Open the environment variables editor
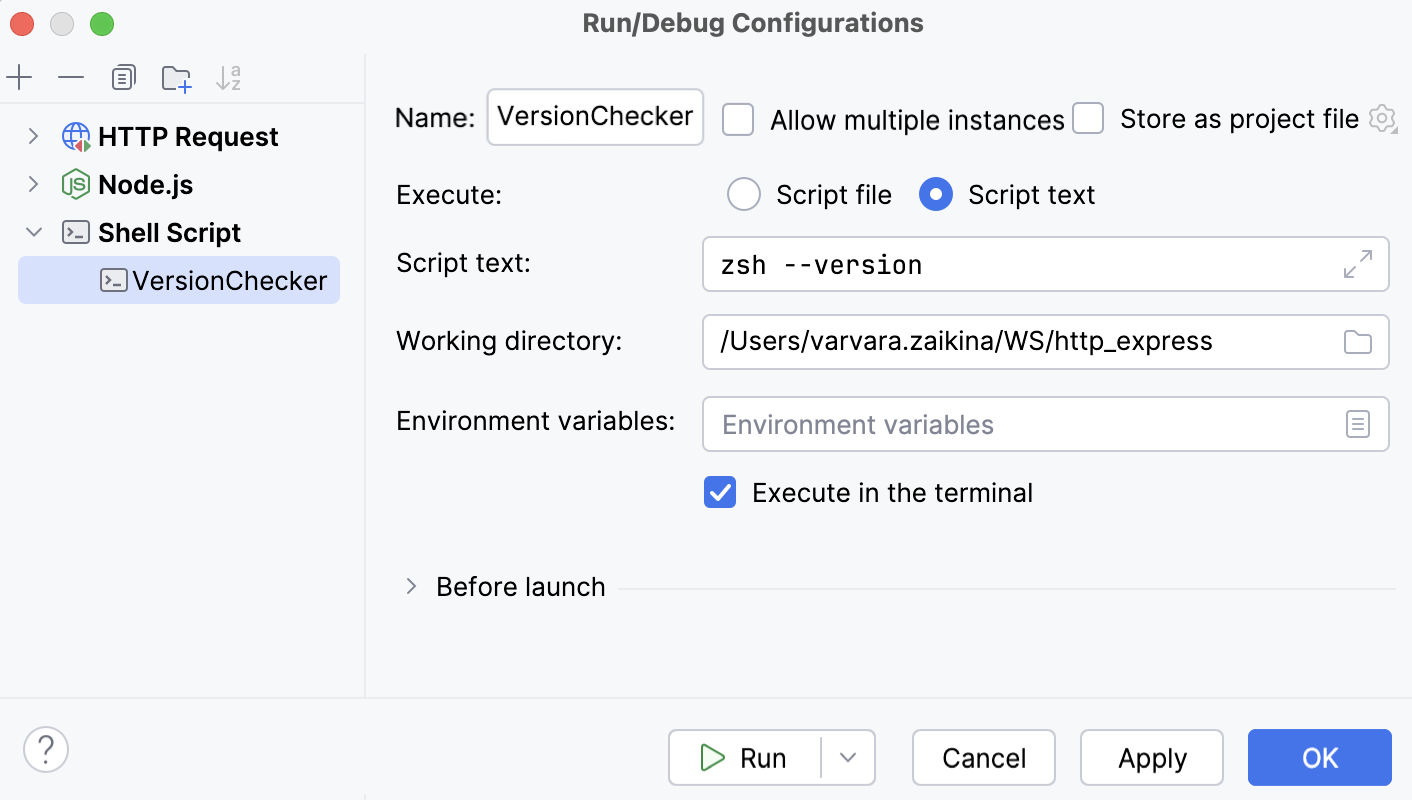The image size is (1412, 800). coord(1357,424)
